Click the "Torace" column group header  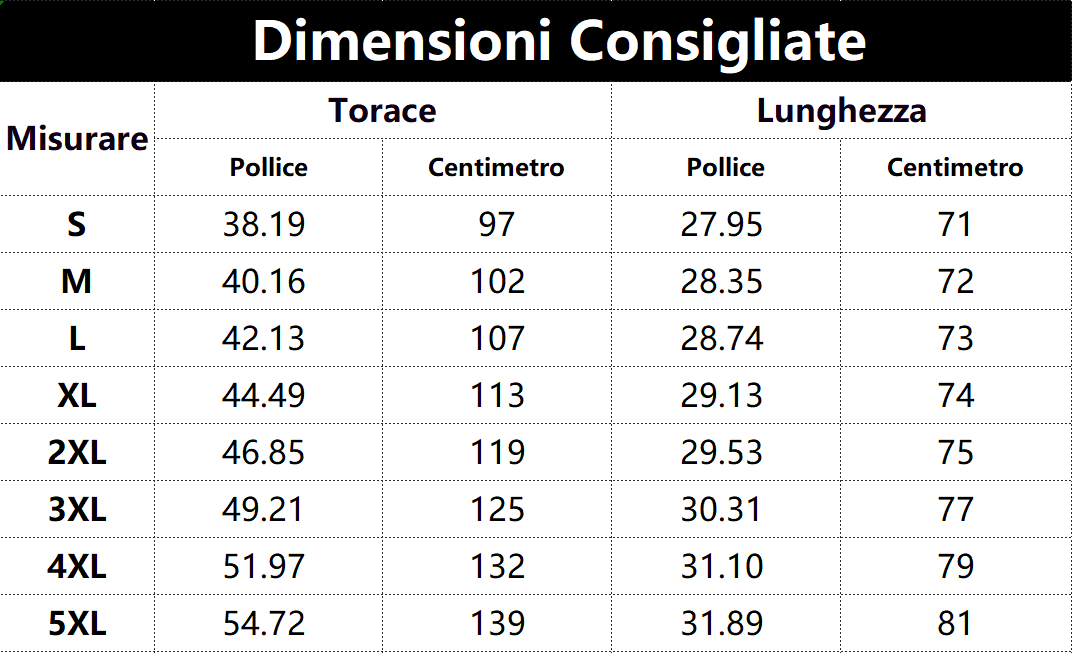[x=383, y=110]
